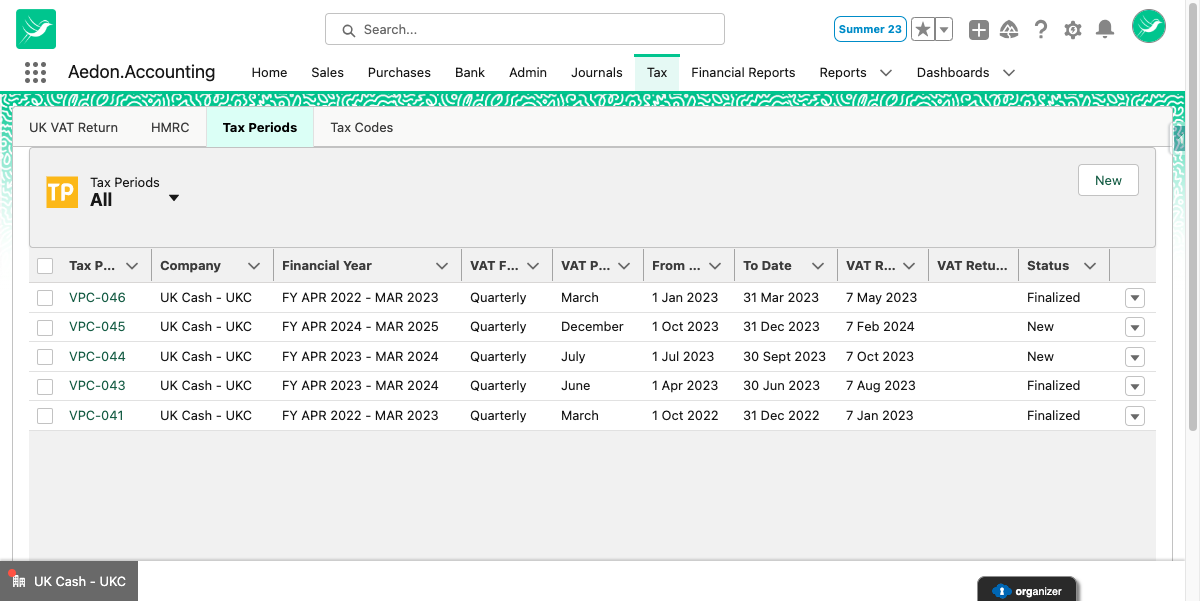Go to the Admin tab
The width and height of the screenshot is (1200, 601).
click(528, 72)
